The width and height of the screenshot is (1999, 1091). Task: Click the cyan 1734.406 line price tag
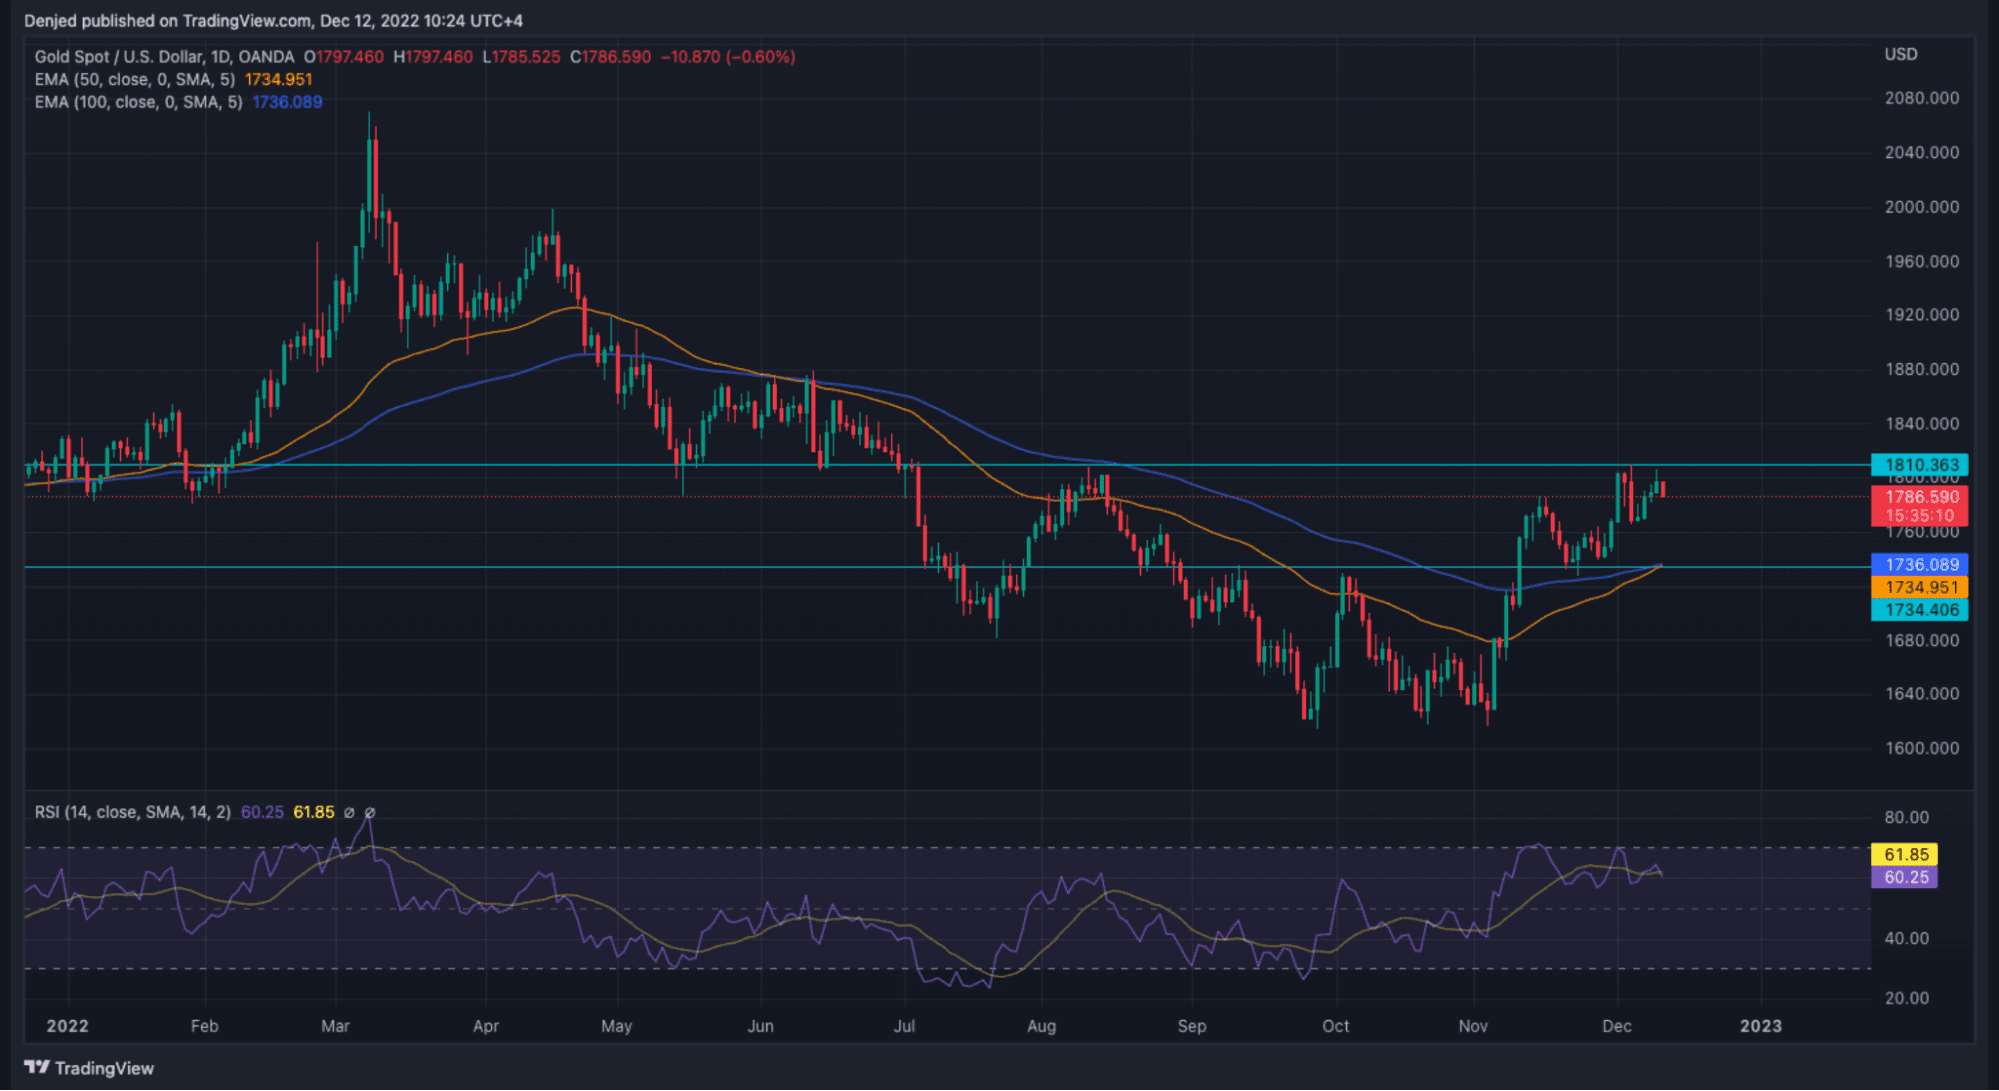click(1919, 610)
